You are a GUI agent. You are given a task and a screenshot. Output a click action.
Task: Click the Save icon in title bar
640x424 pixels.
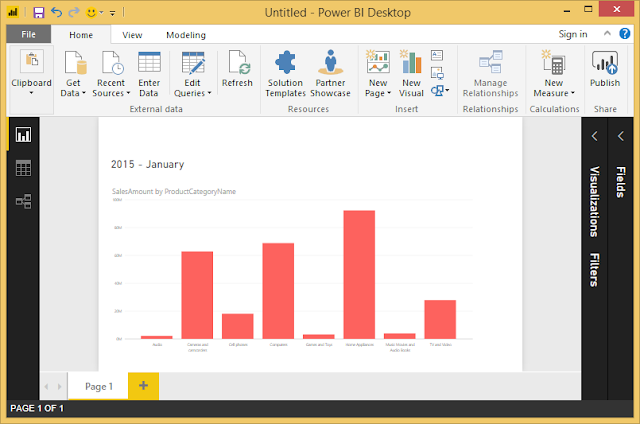click(39, 12)
